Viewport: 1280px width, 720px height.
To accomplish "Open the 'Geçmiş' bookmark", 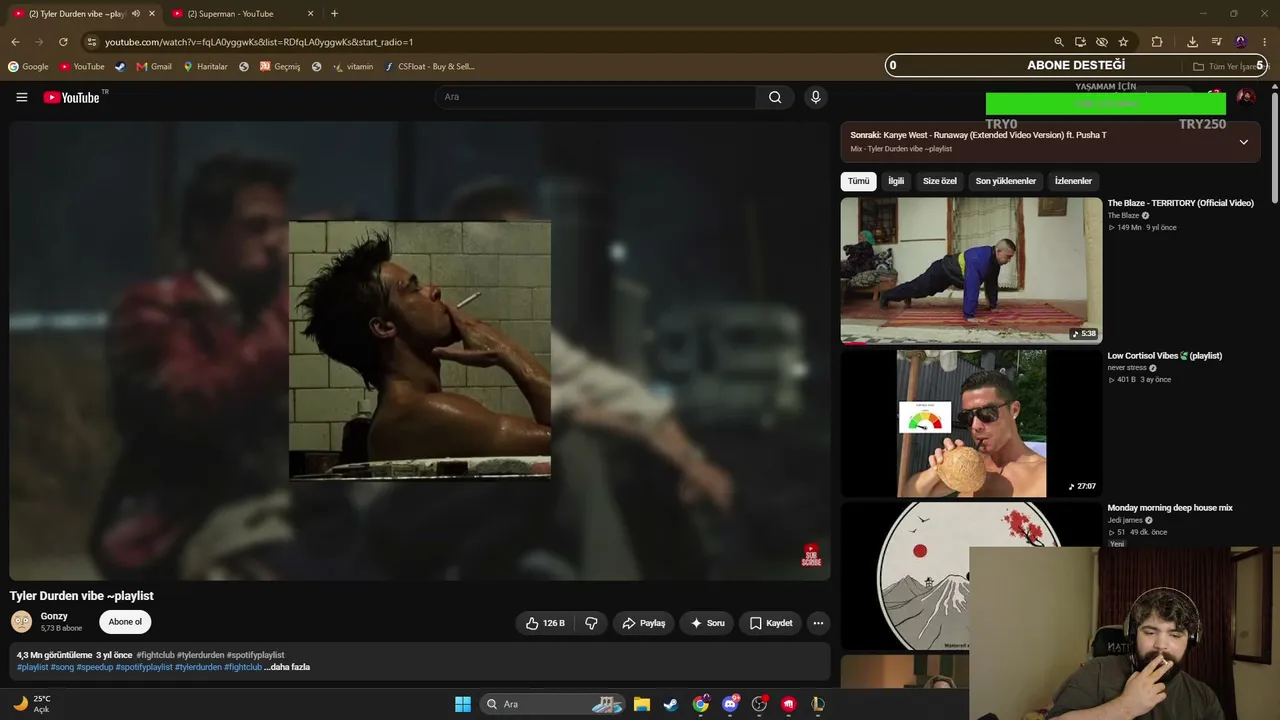I will (x=280, y=67).
